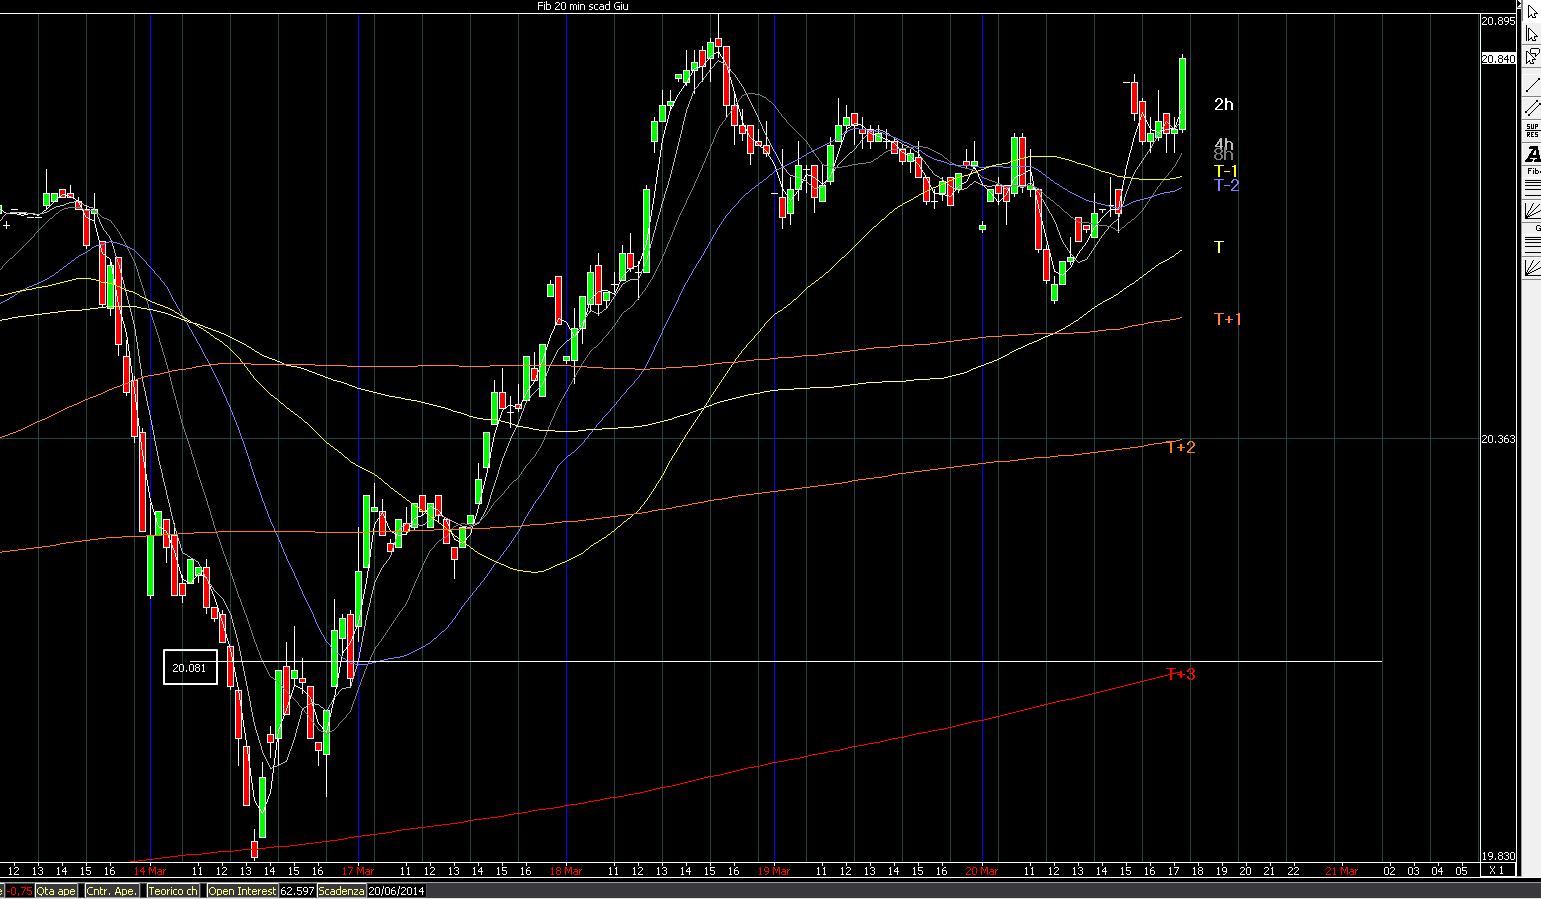Click the Fib 20 min scad Giu title

[583, 6]
